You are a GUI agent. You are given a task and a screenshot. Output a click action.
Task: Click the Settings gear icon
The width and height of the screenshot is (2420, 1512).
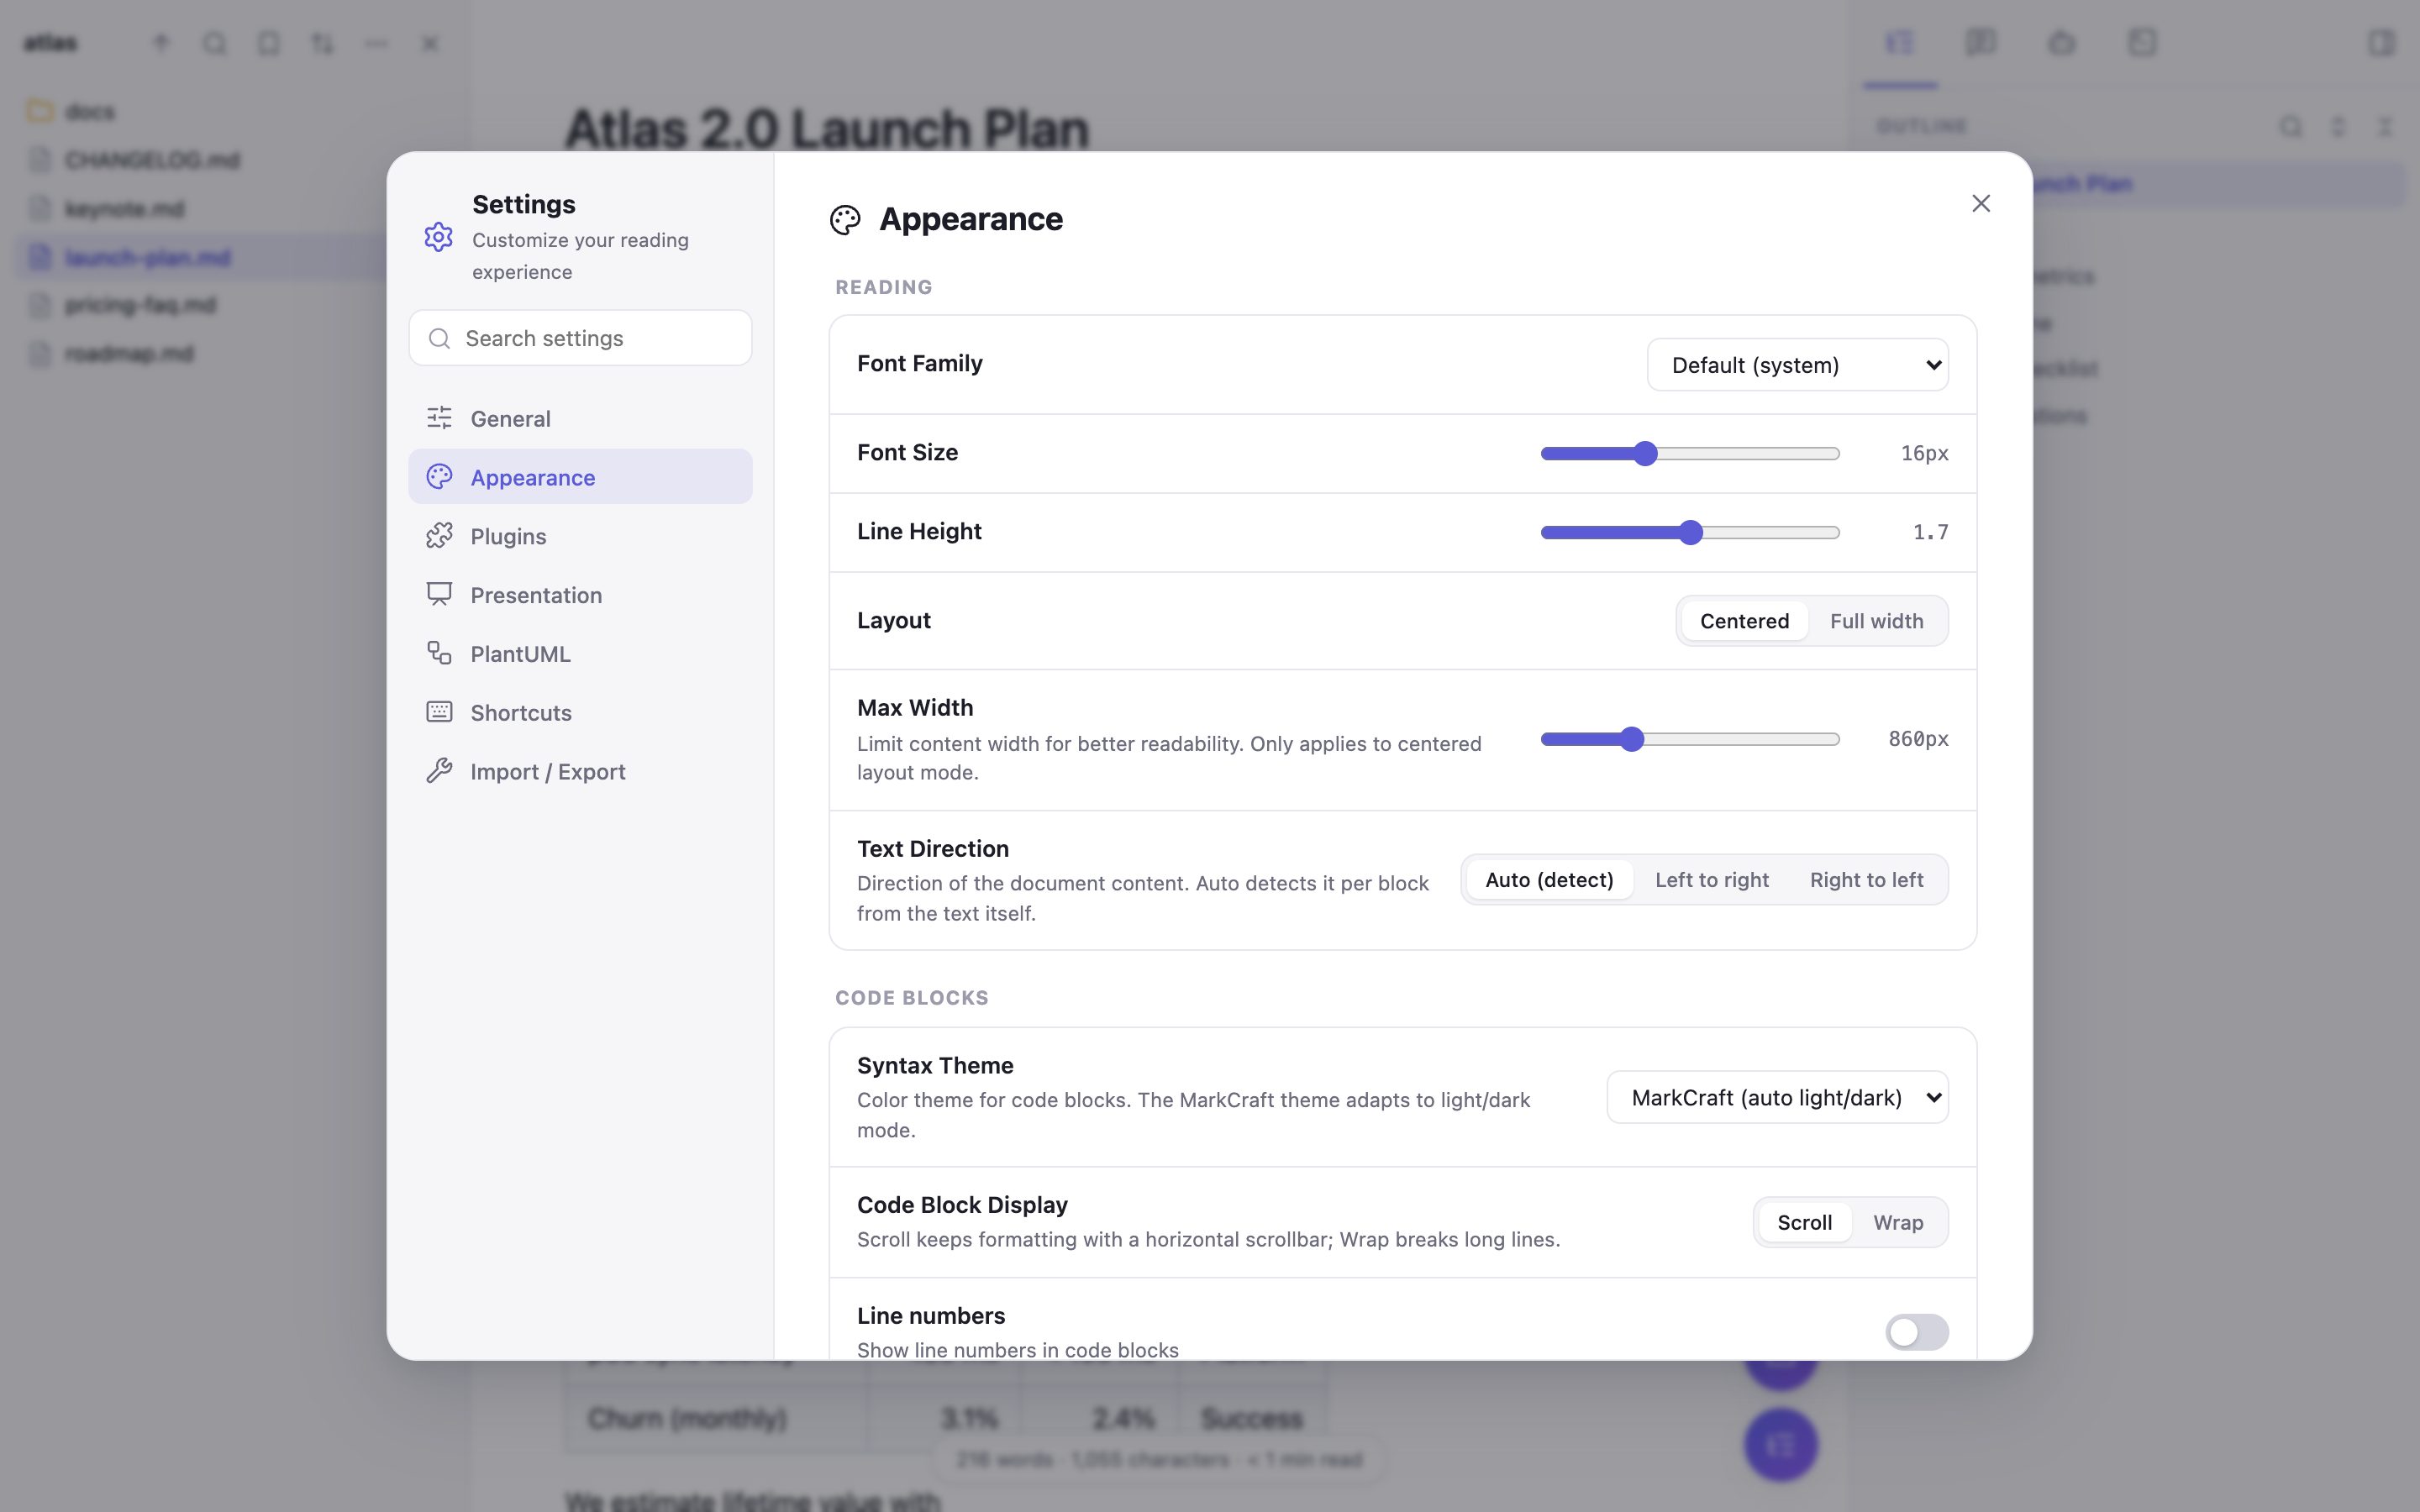(438, 237)
